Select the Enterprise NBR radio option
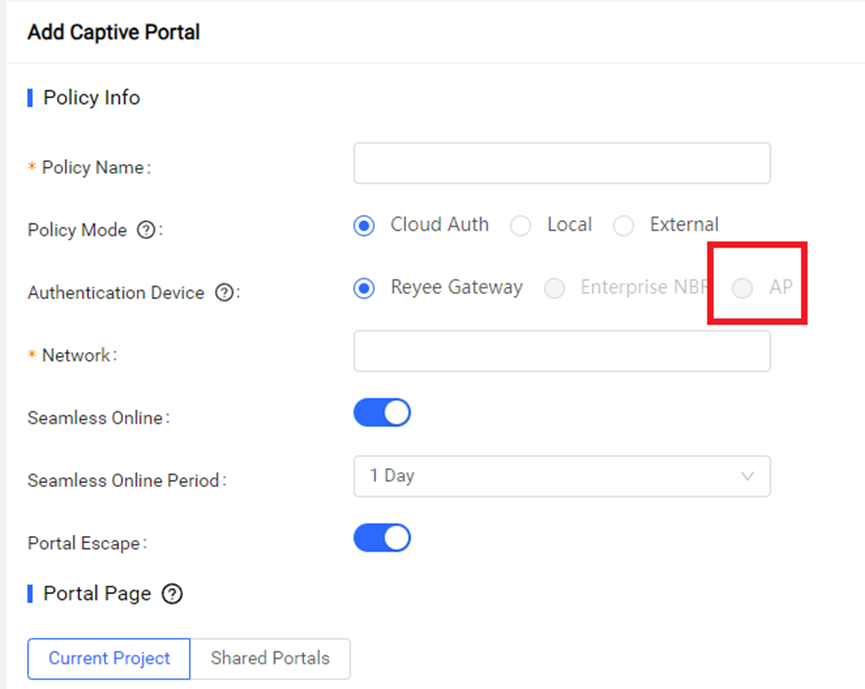 (554, 288)
